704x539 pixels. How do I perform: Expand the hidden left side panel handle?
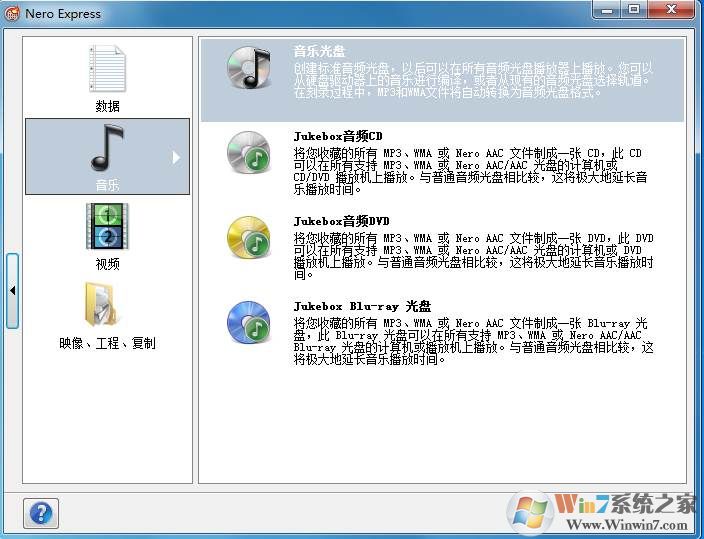click(x=12, y=290)
